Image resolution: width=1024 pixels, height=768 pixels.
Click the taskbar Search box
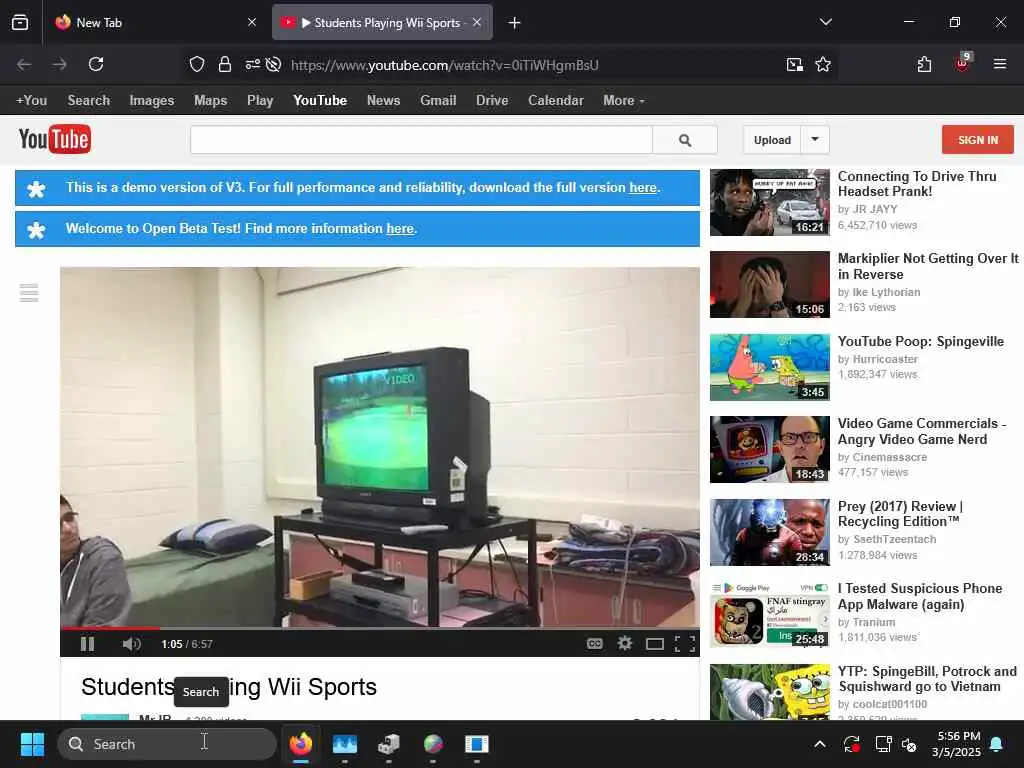(167, 744)
